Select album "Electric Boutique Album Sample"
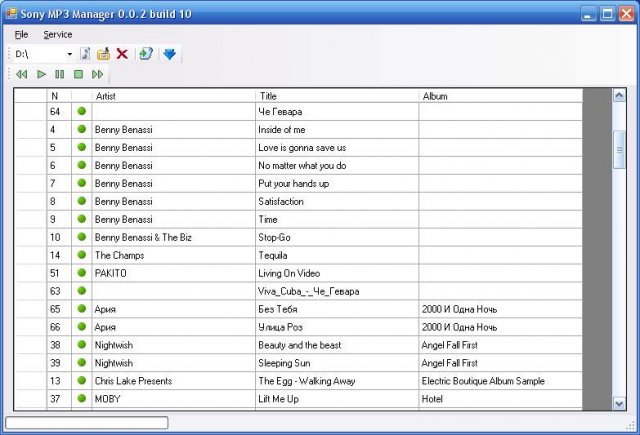The image size is (640, 435). pyautogui.click(x=483, y=381)
